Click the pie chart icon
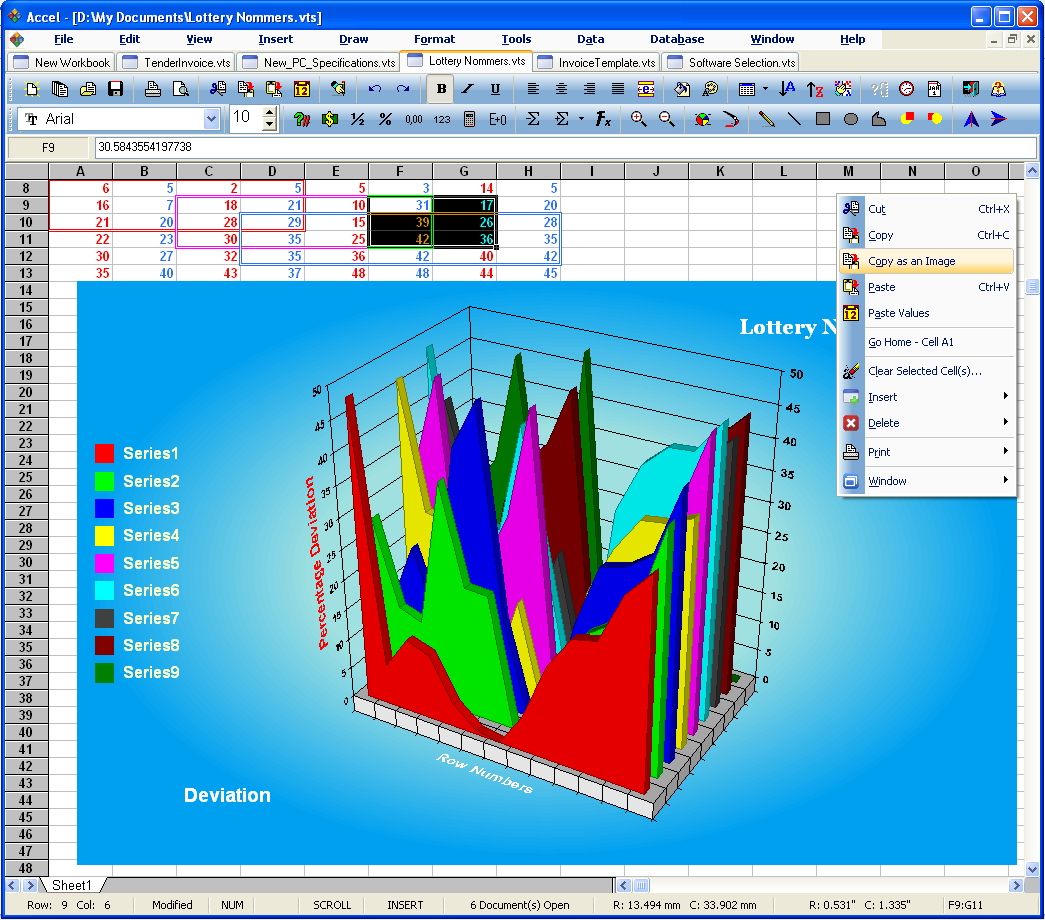1045x920 pixels. 703,119
